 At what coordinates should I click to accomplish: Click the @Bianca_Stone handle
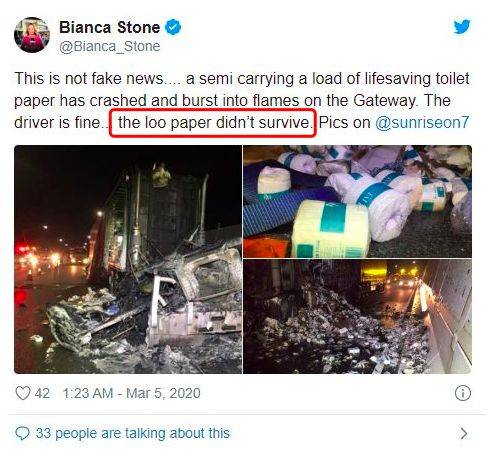(110, 46)
